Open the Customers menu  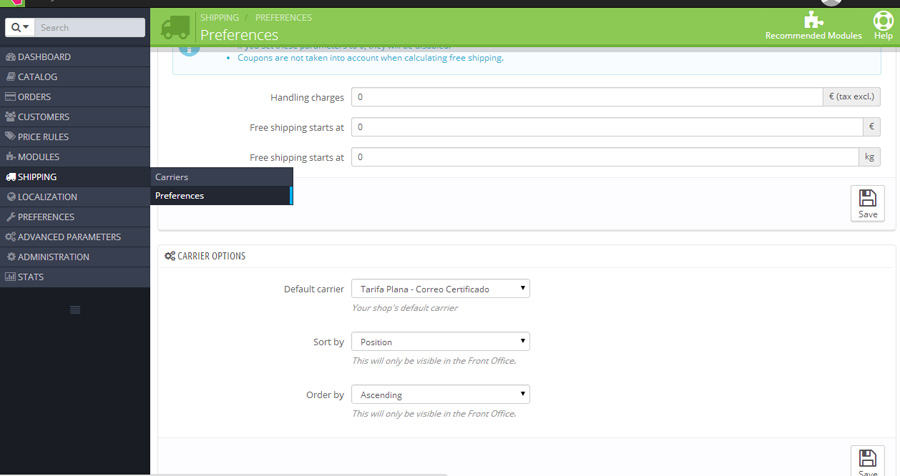[75, 117]
